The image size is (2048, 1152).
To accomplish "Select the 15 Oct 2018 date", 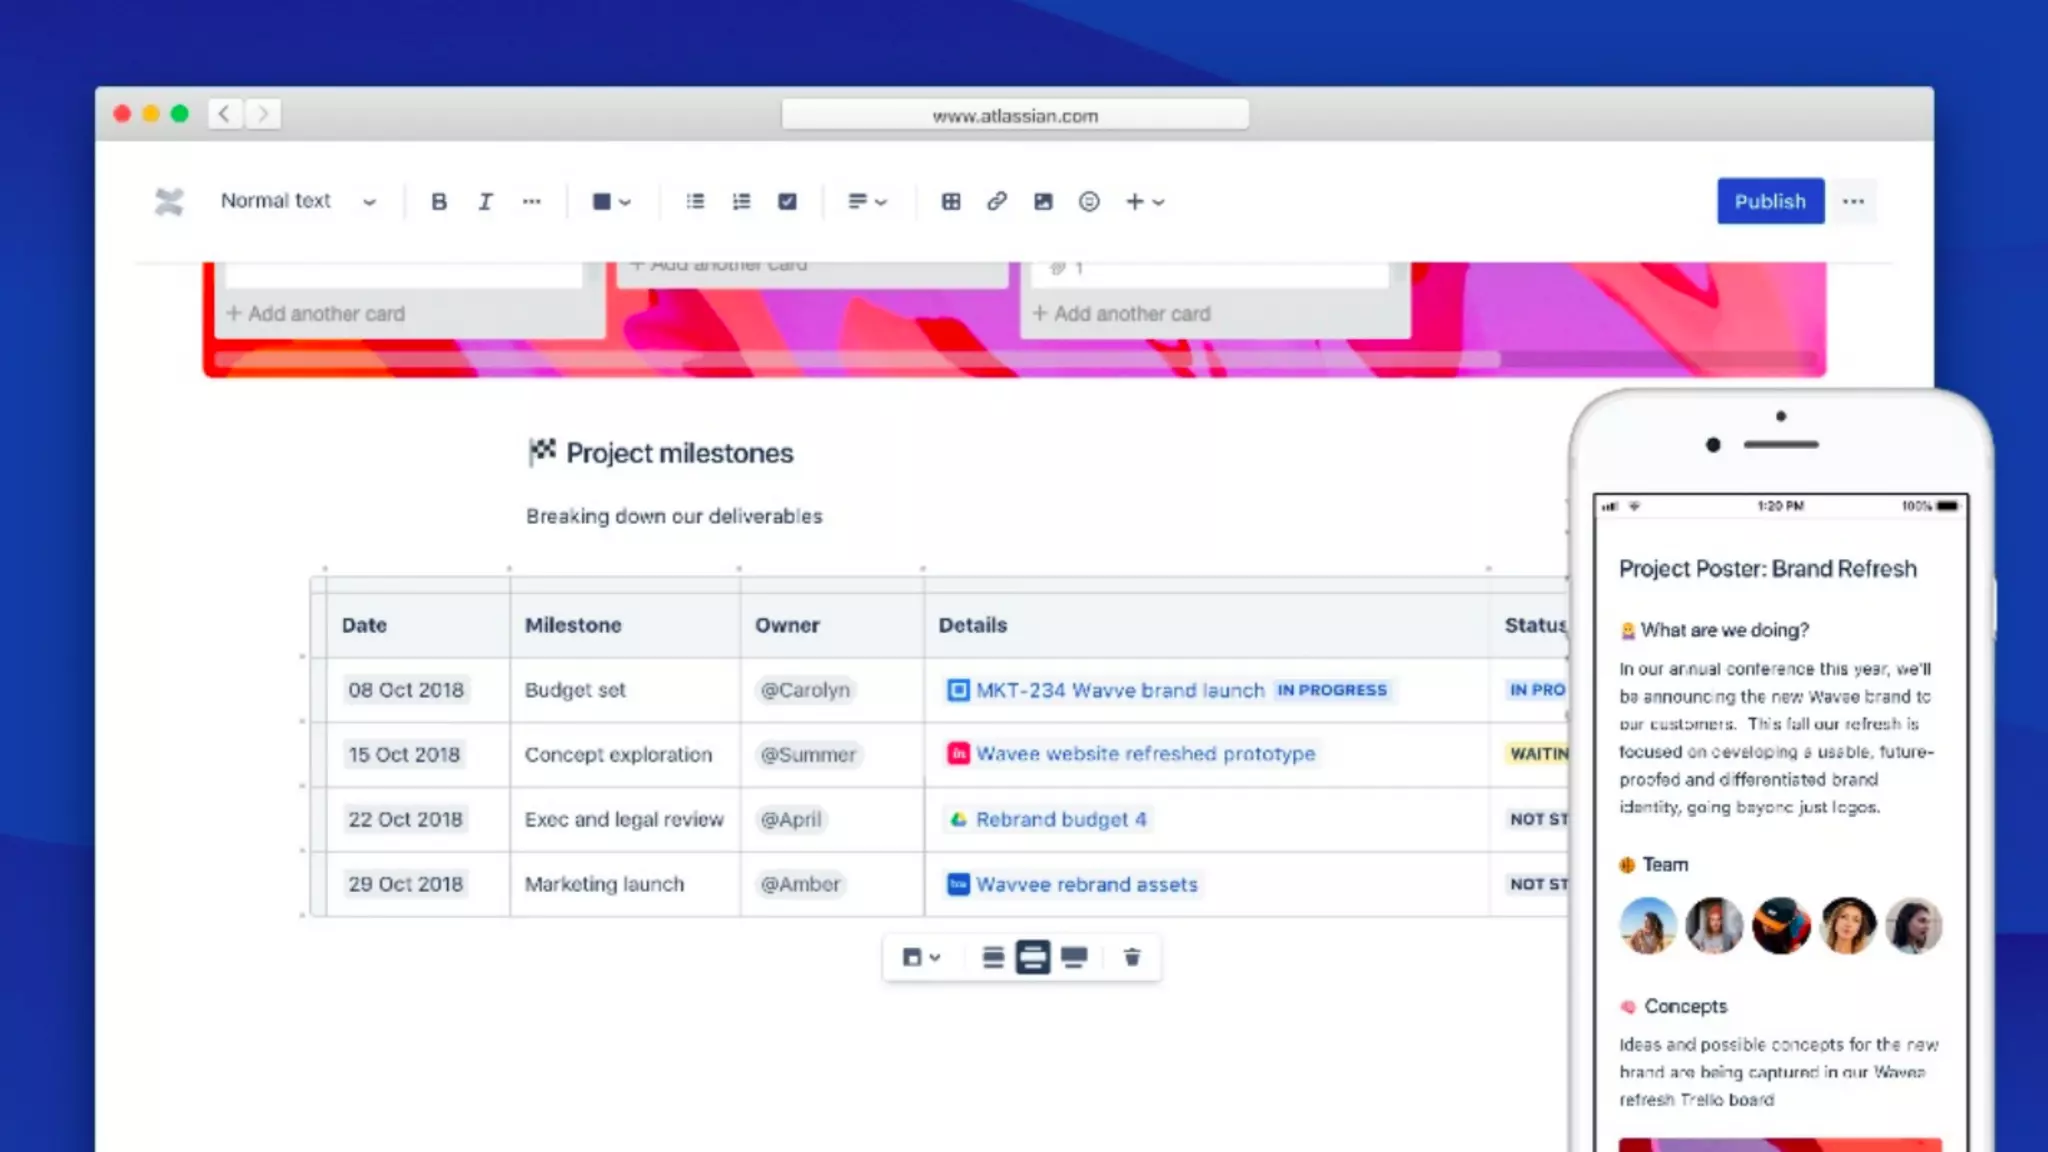I will 404,754.
